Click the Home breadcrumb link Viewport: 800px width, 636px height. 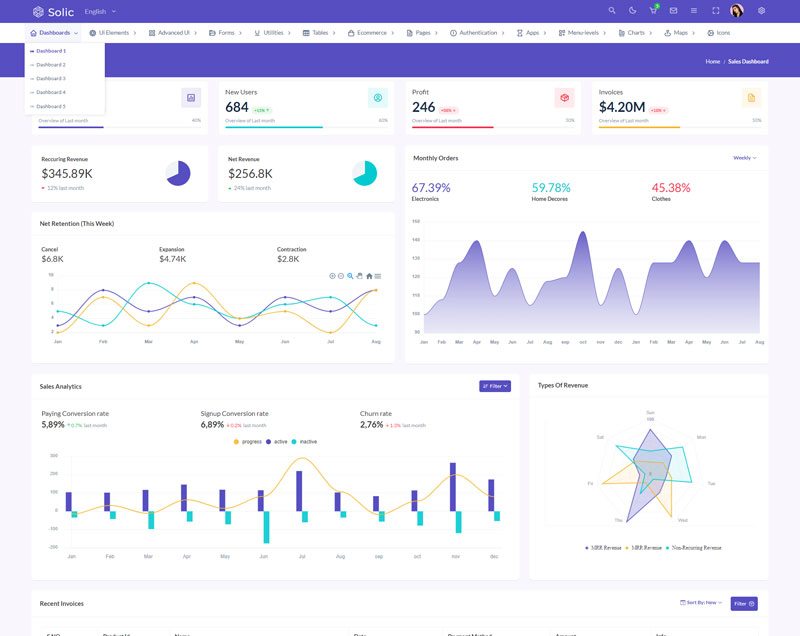pos(712,62)
